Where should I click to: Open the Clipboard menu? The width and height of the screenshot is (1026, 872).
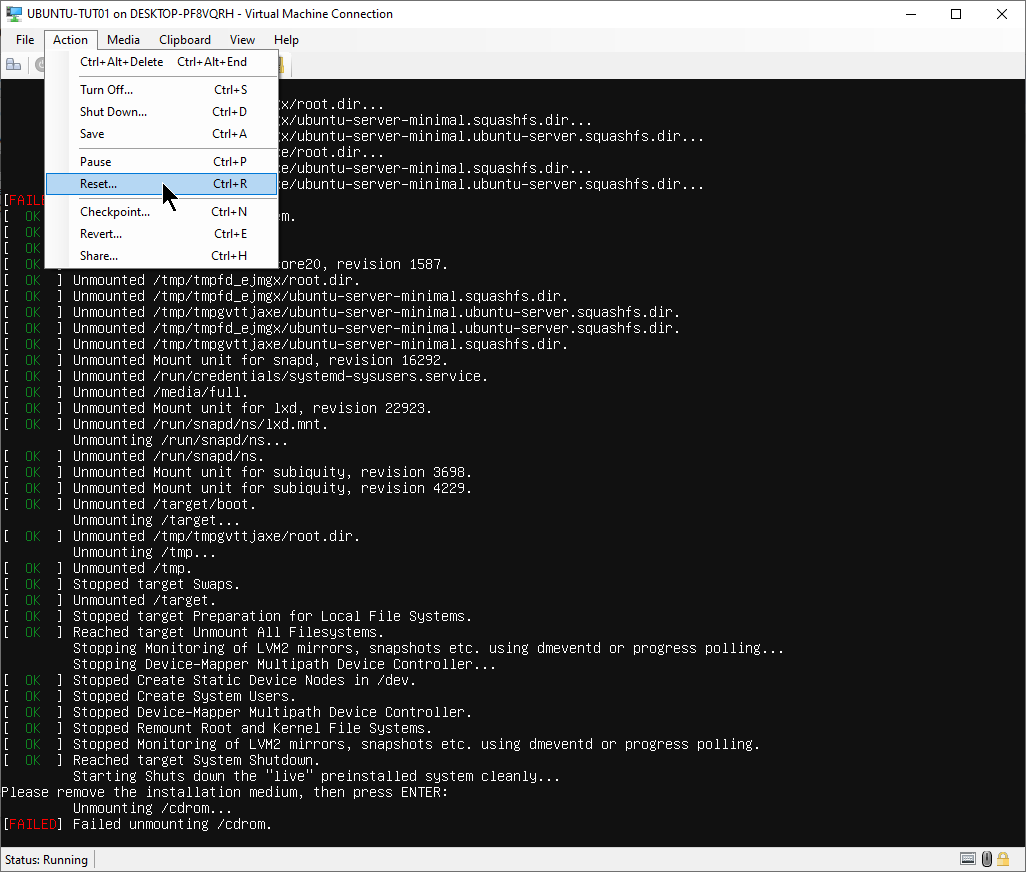click(185, 40)
